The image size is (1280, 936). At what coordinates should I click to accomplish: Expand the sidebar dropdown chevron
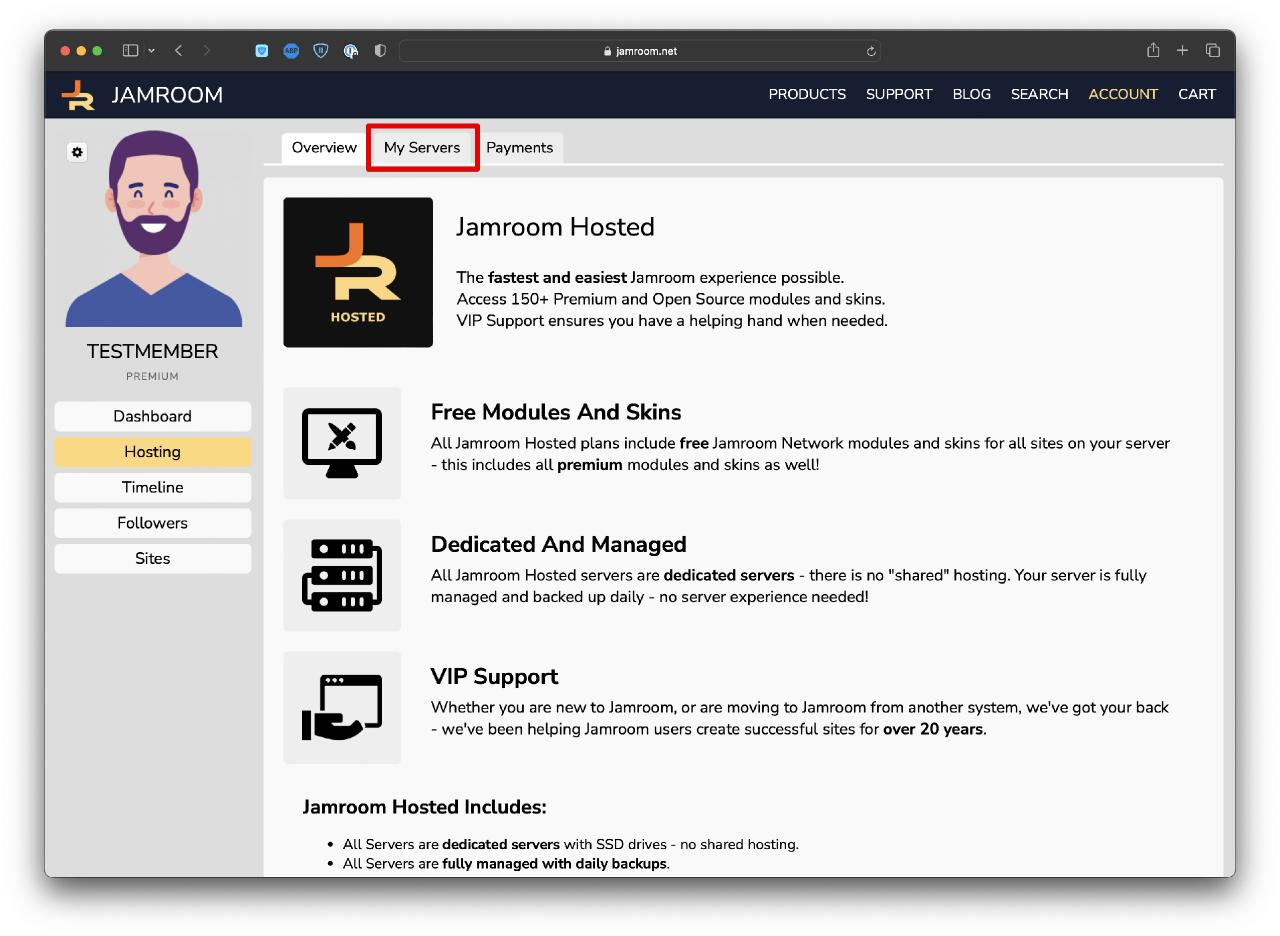(x=151, y=50)
